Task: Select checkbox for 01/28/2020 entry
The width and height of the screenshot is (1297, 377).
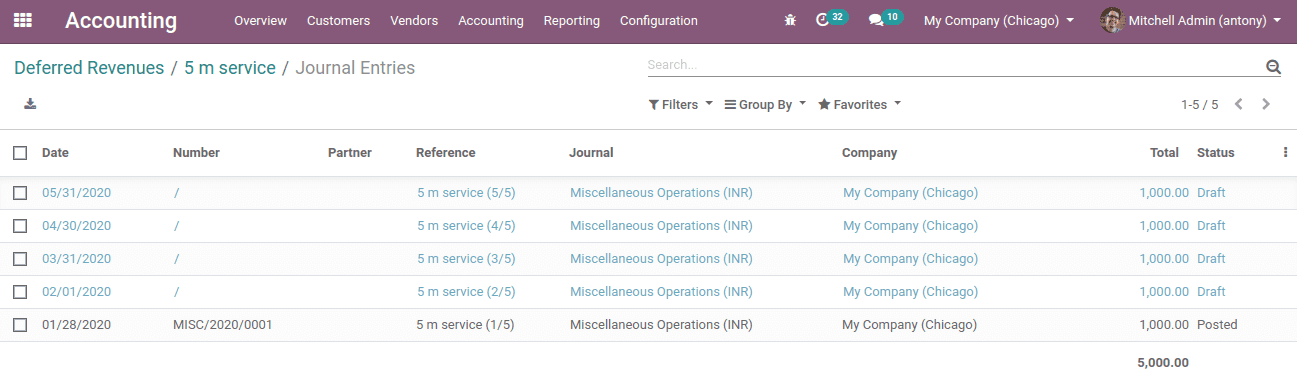Action: [x=20, y=325]
